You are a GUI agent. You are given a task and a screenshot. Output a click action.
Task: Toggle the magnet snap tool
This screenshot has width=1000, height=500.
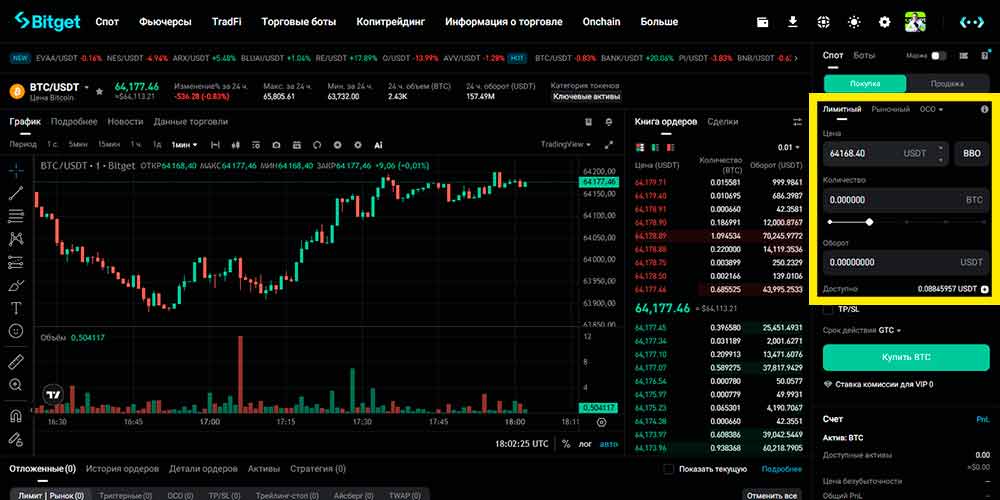16,416
